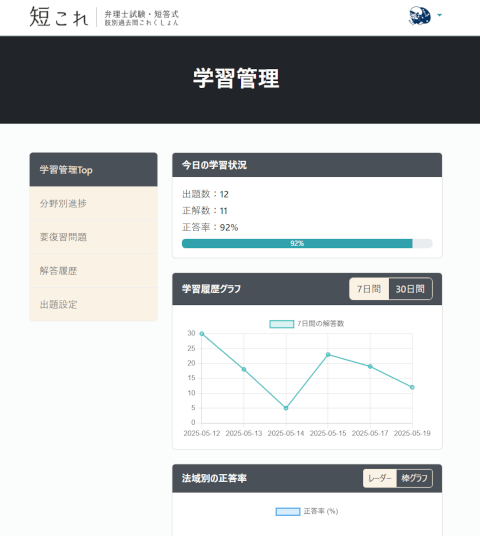Viewport: 480px width, 536px height.
Task: Open 分野別進捗 from the sidebar
Action: point(93,203)
